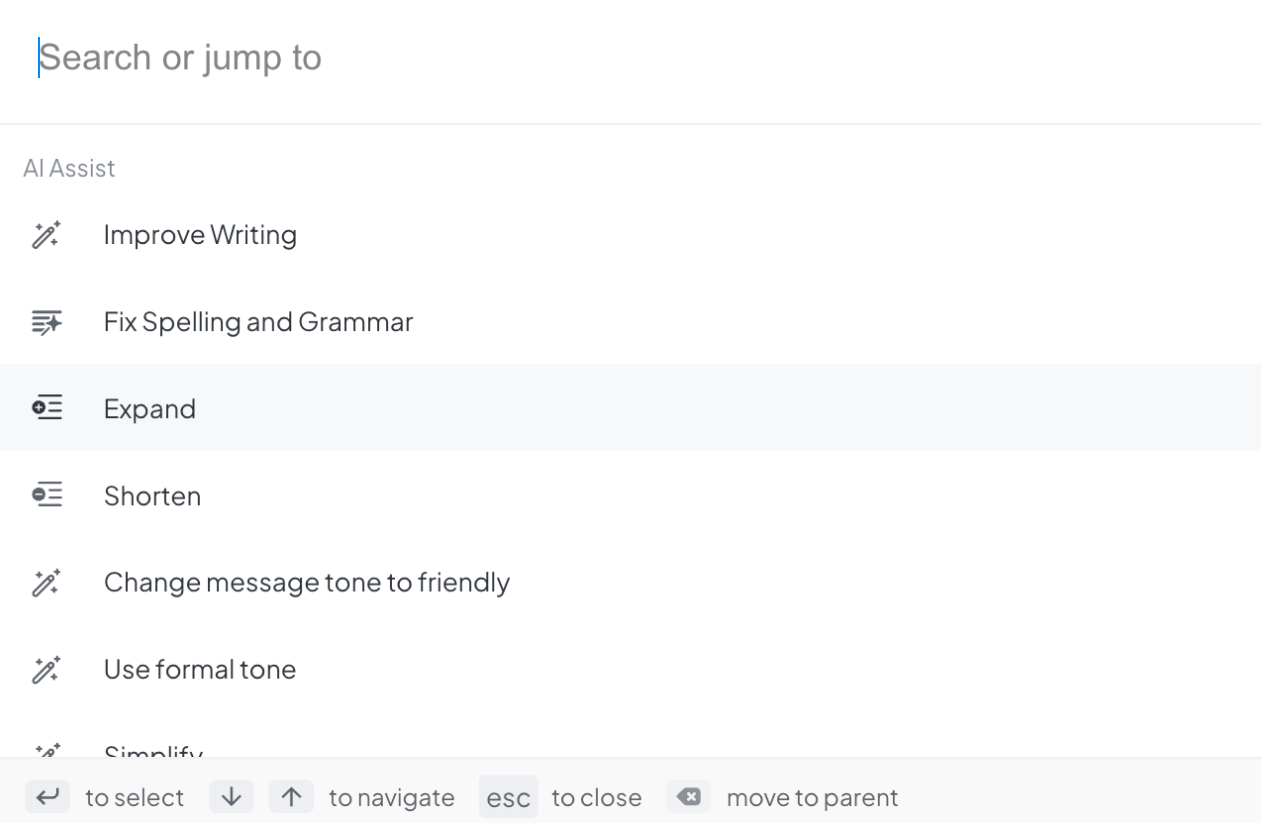Select Use formal tone
This screenshot has width=1261, height=823.
point(198,669)
